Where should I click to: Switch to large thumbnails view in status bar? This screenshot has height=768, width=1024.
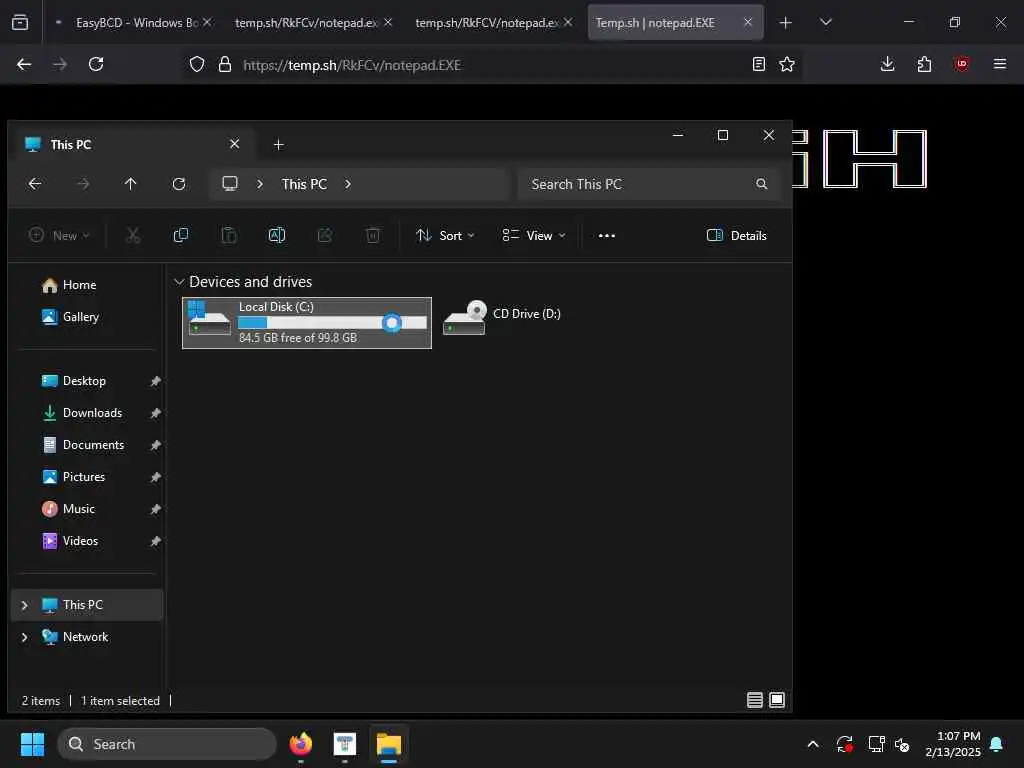777,700
